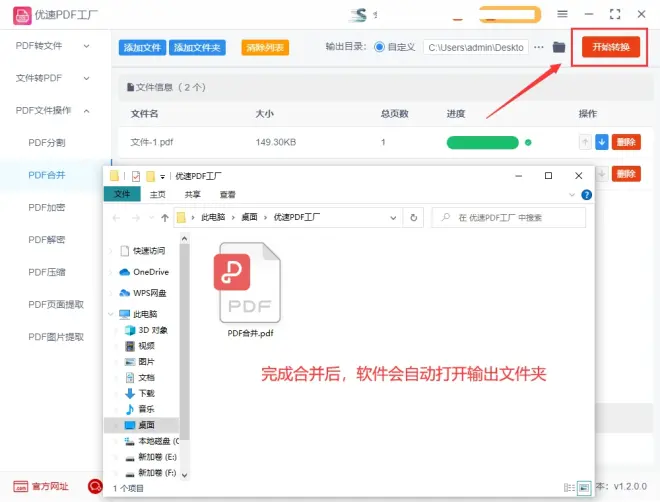Click the 在 优速PDF工厂 中搜索 box
This screenshot has height=502, width=660.
509,218
